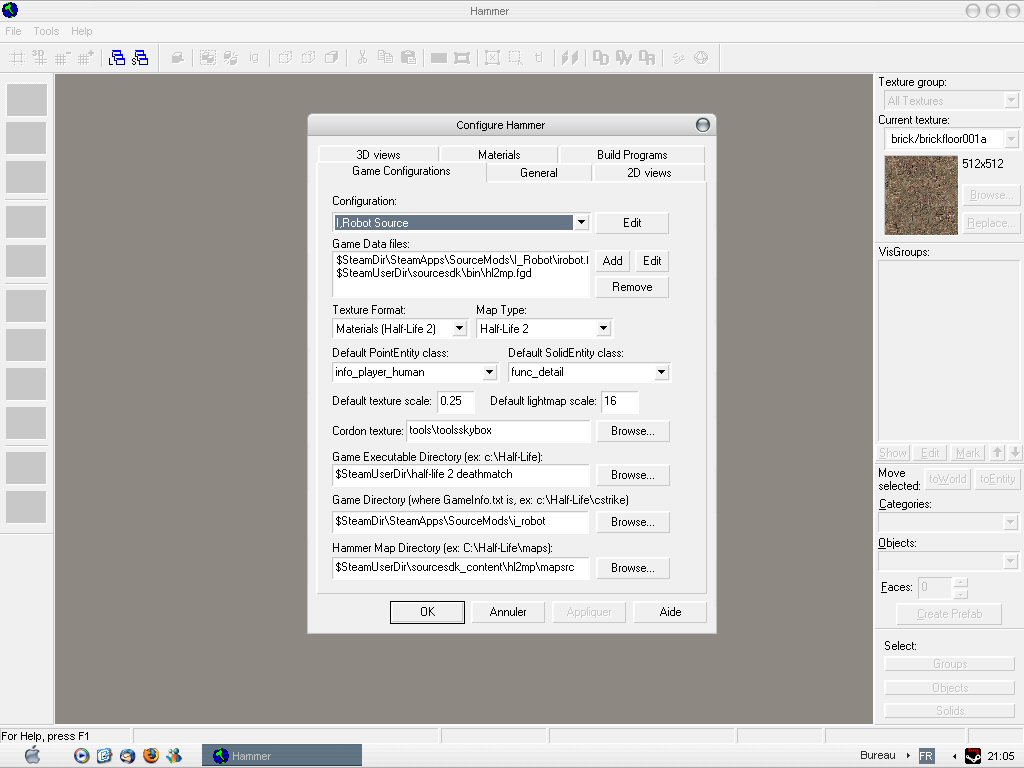Click Remove for Game Data files
Image resolution: width=1024 pixels, height=768 pixels.
pos(632,287)
